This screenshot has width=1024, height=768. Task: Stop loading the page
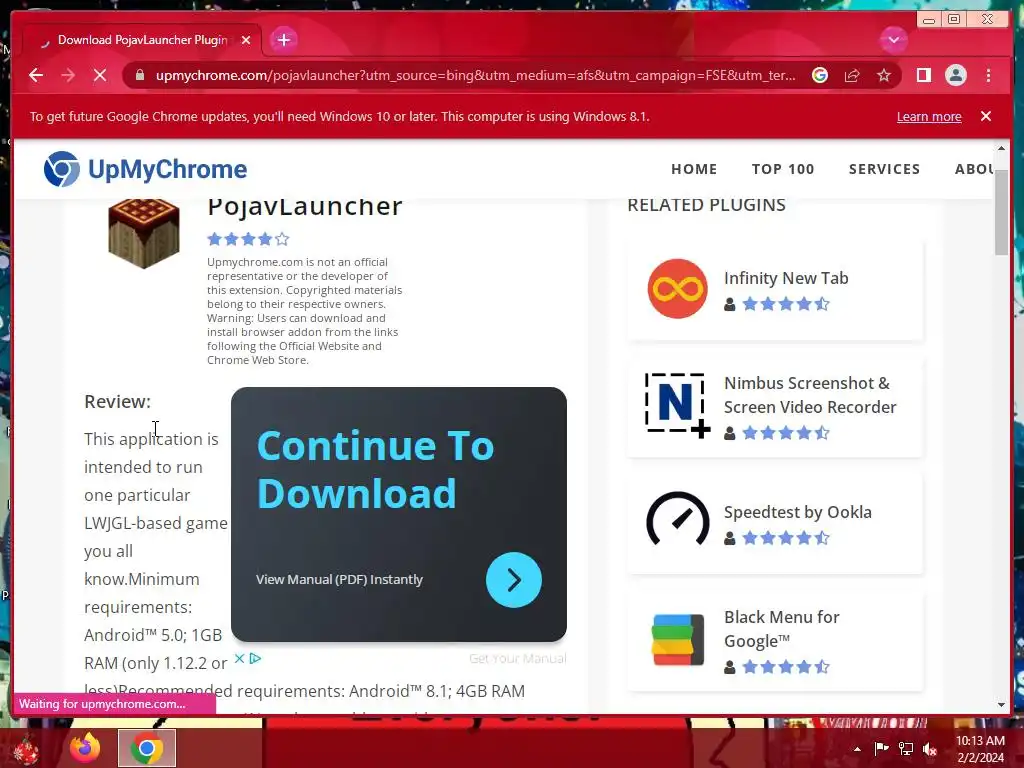click(x=100, y=75)
